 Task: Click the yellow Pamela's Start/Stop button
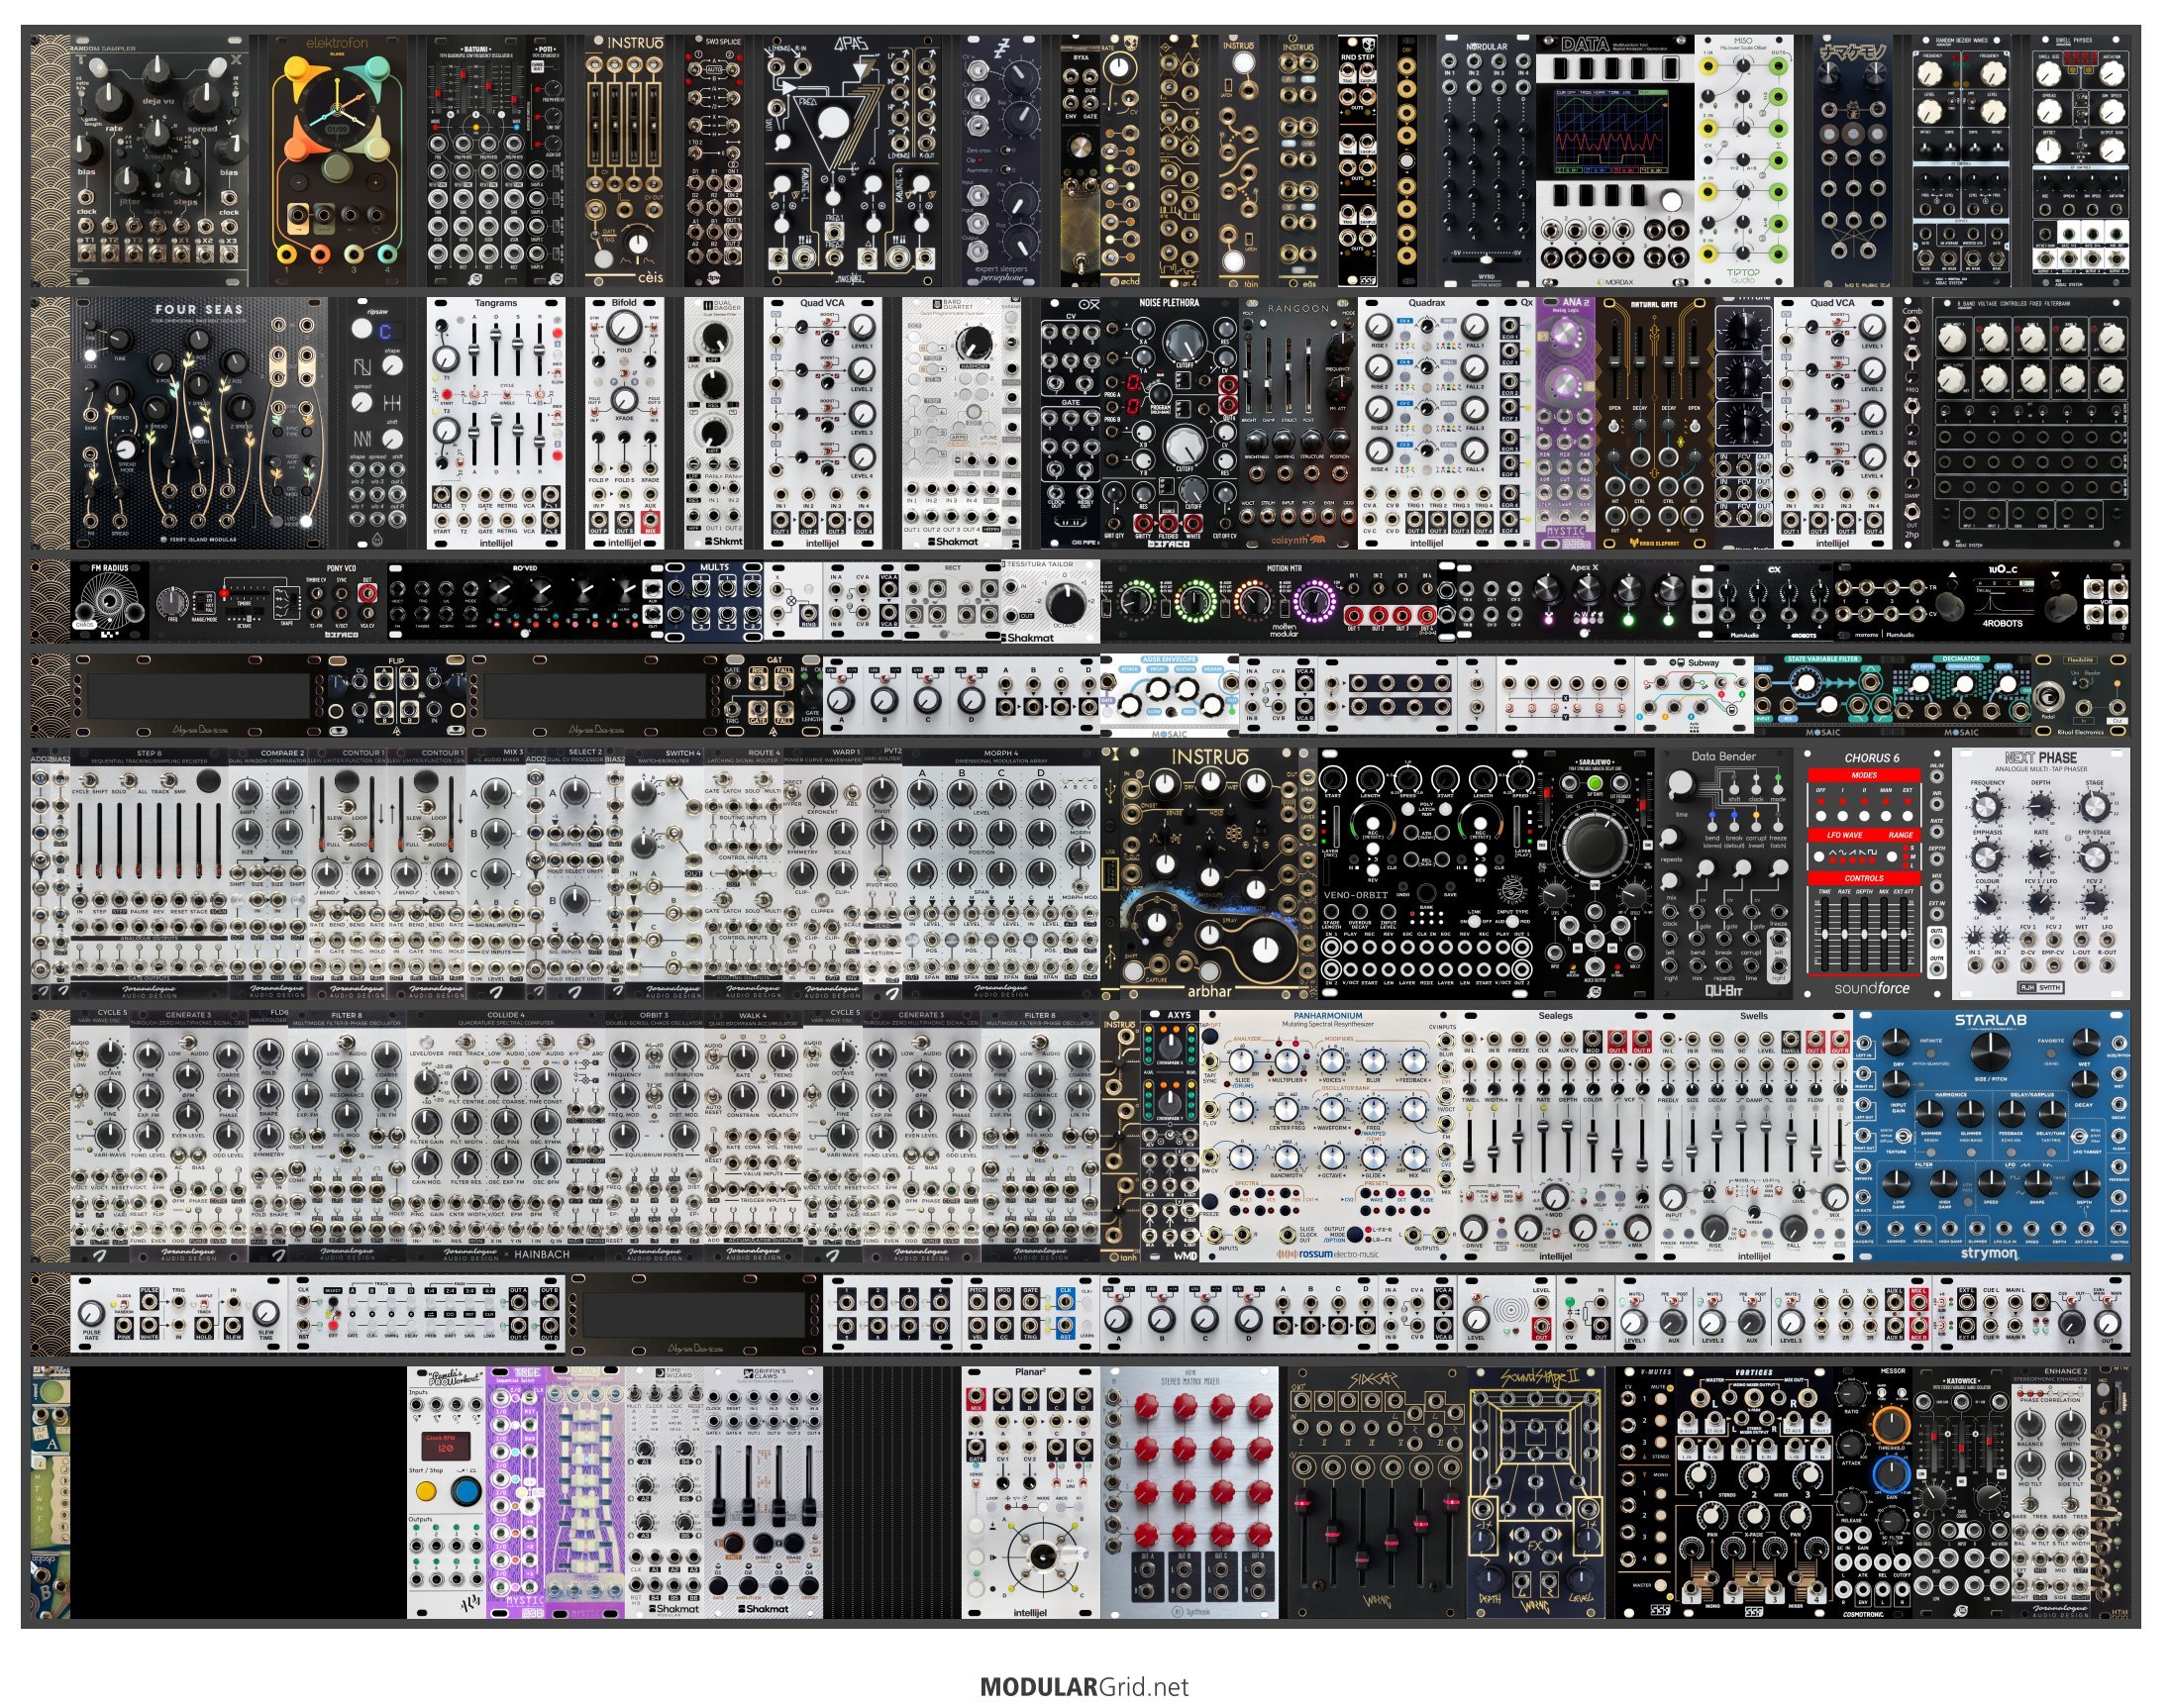pyautogui.click(x=427, y=1492)
